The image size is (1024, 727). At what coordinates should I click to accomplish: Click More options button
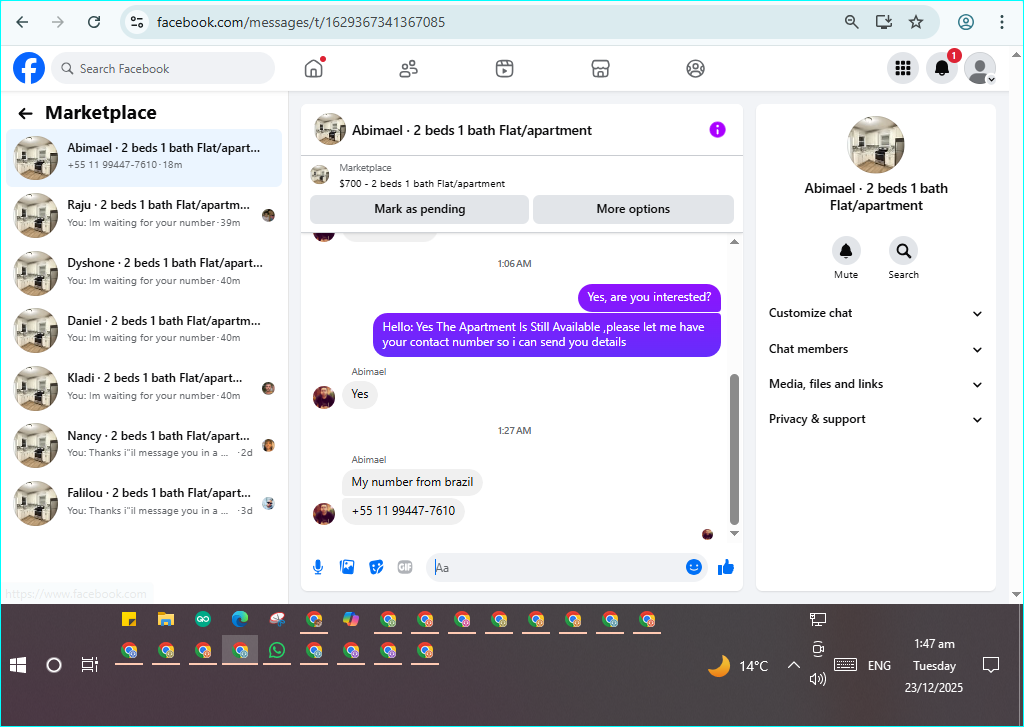(633, 209)
